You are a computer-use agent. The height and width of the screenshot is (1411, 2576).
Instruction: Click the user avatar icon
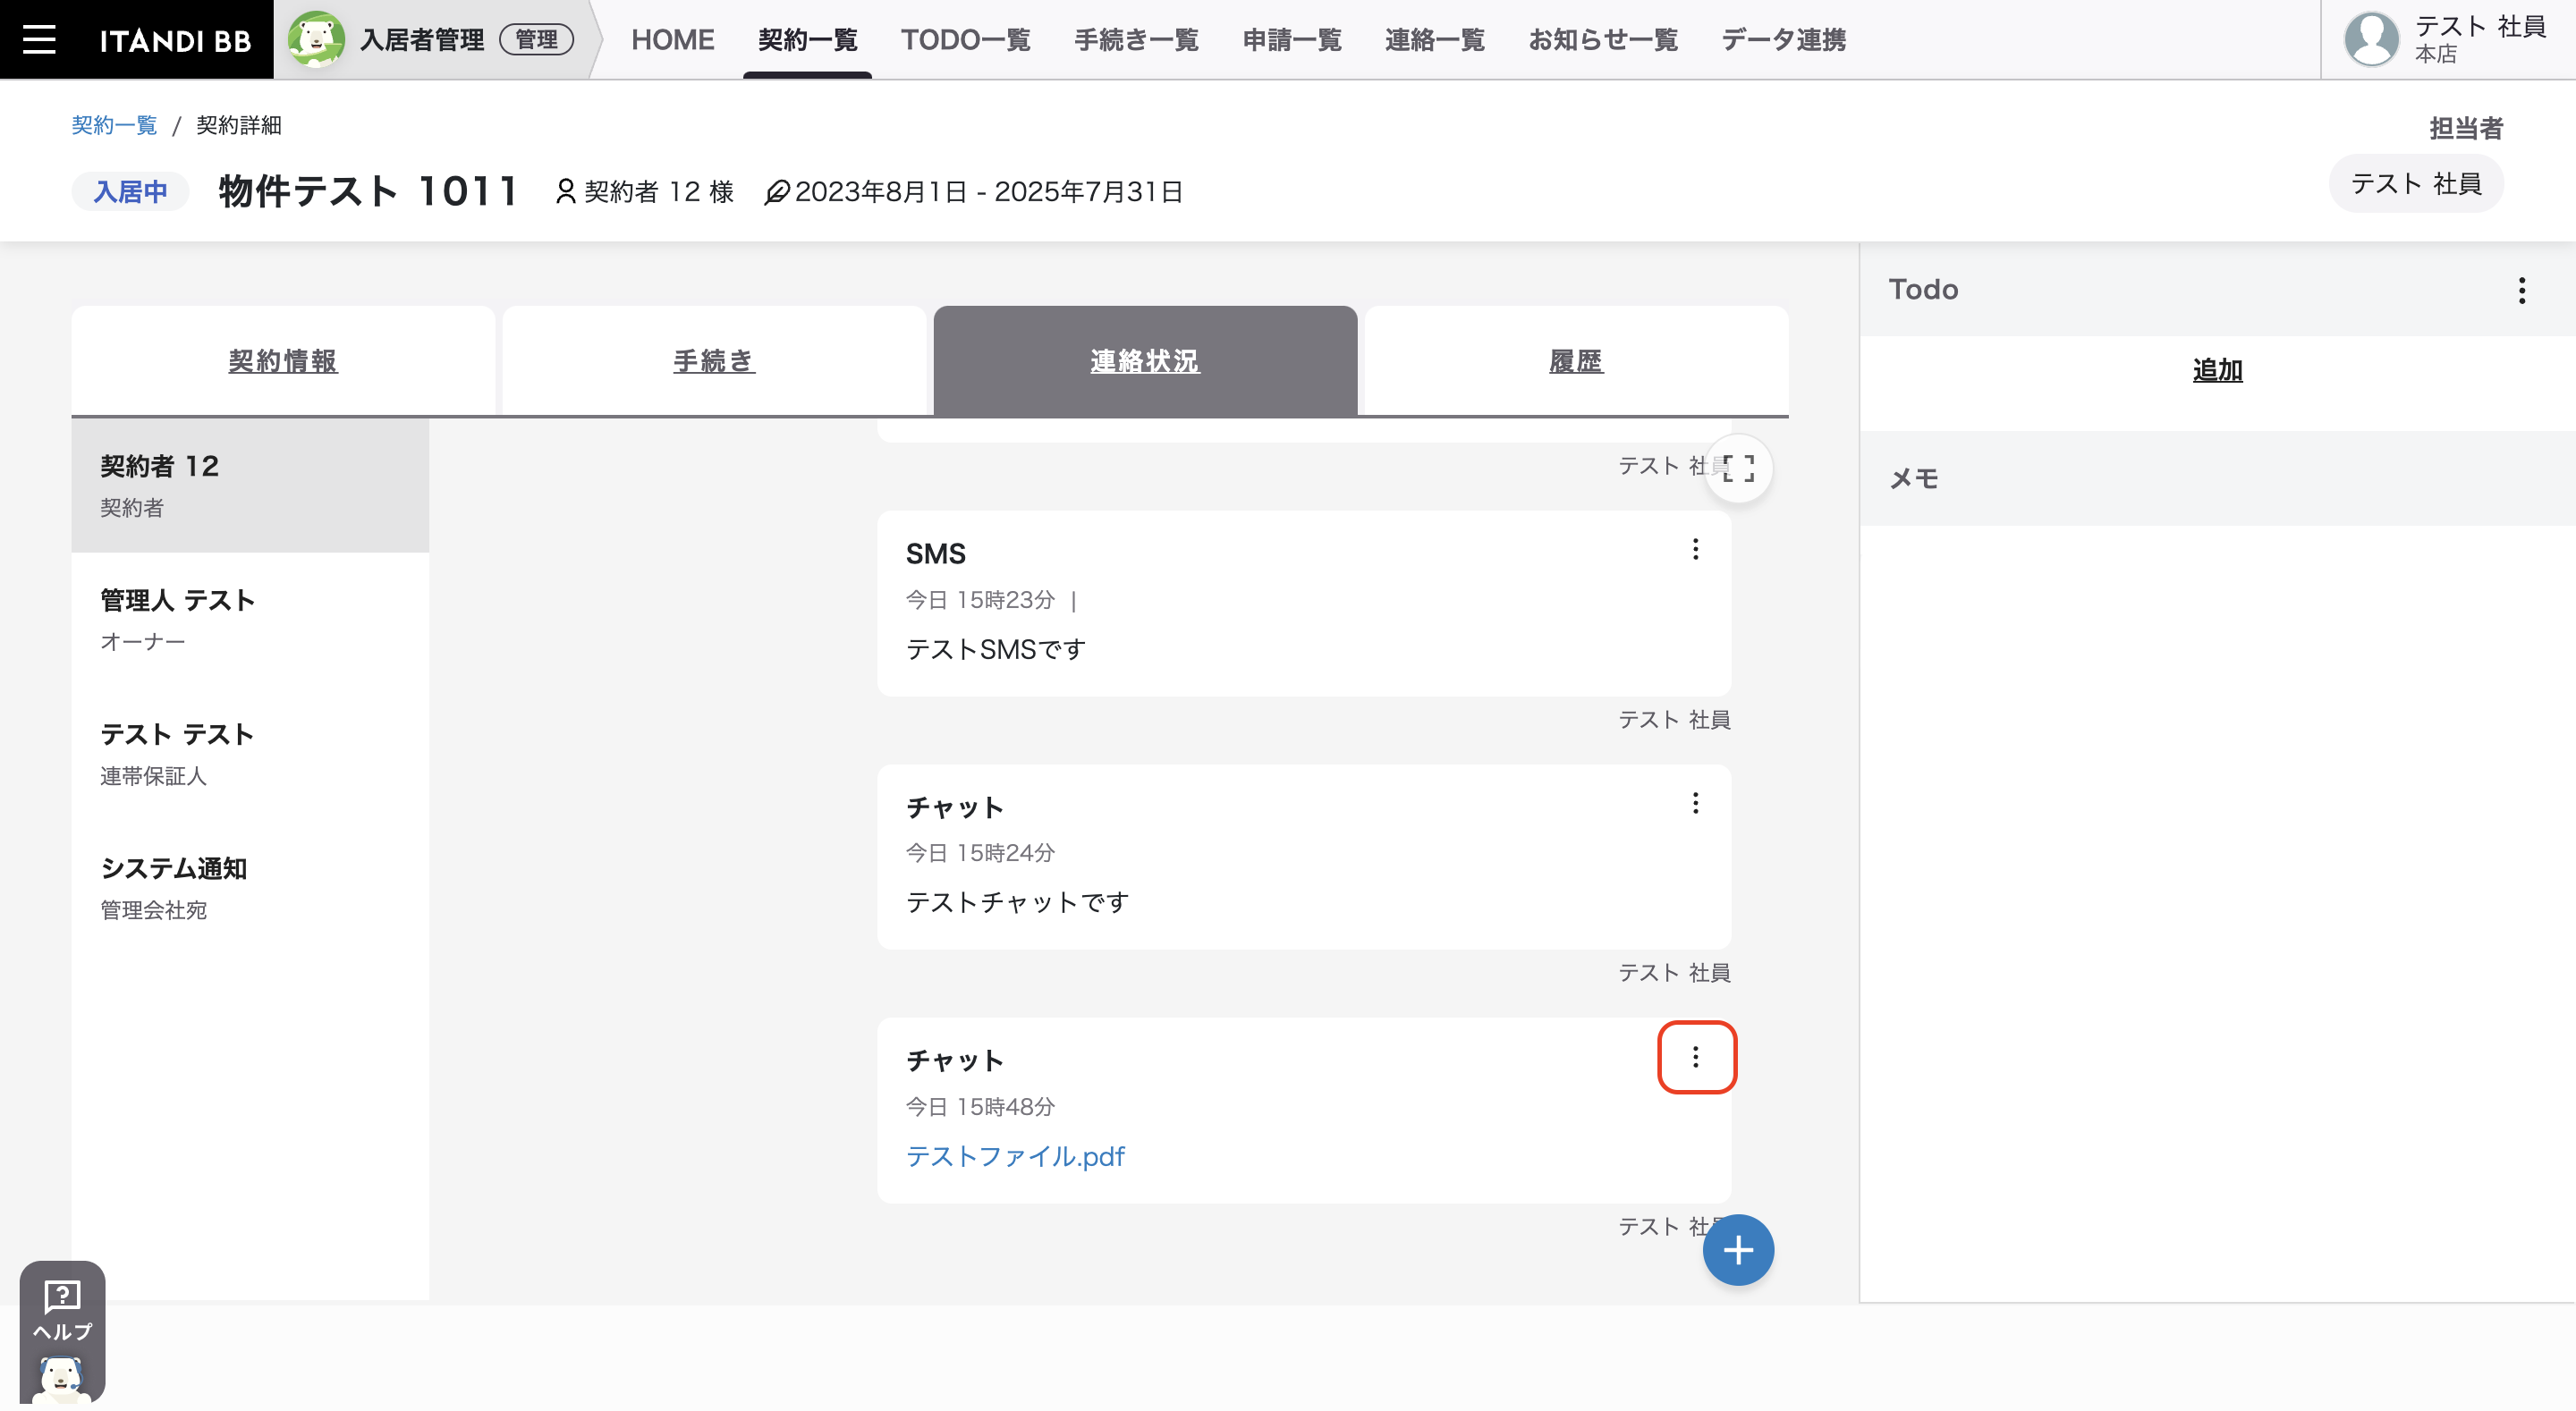point(2371,39)
